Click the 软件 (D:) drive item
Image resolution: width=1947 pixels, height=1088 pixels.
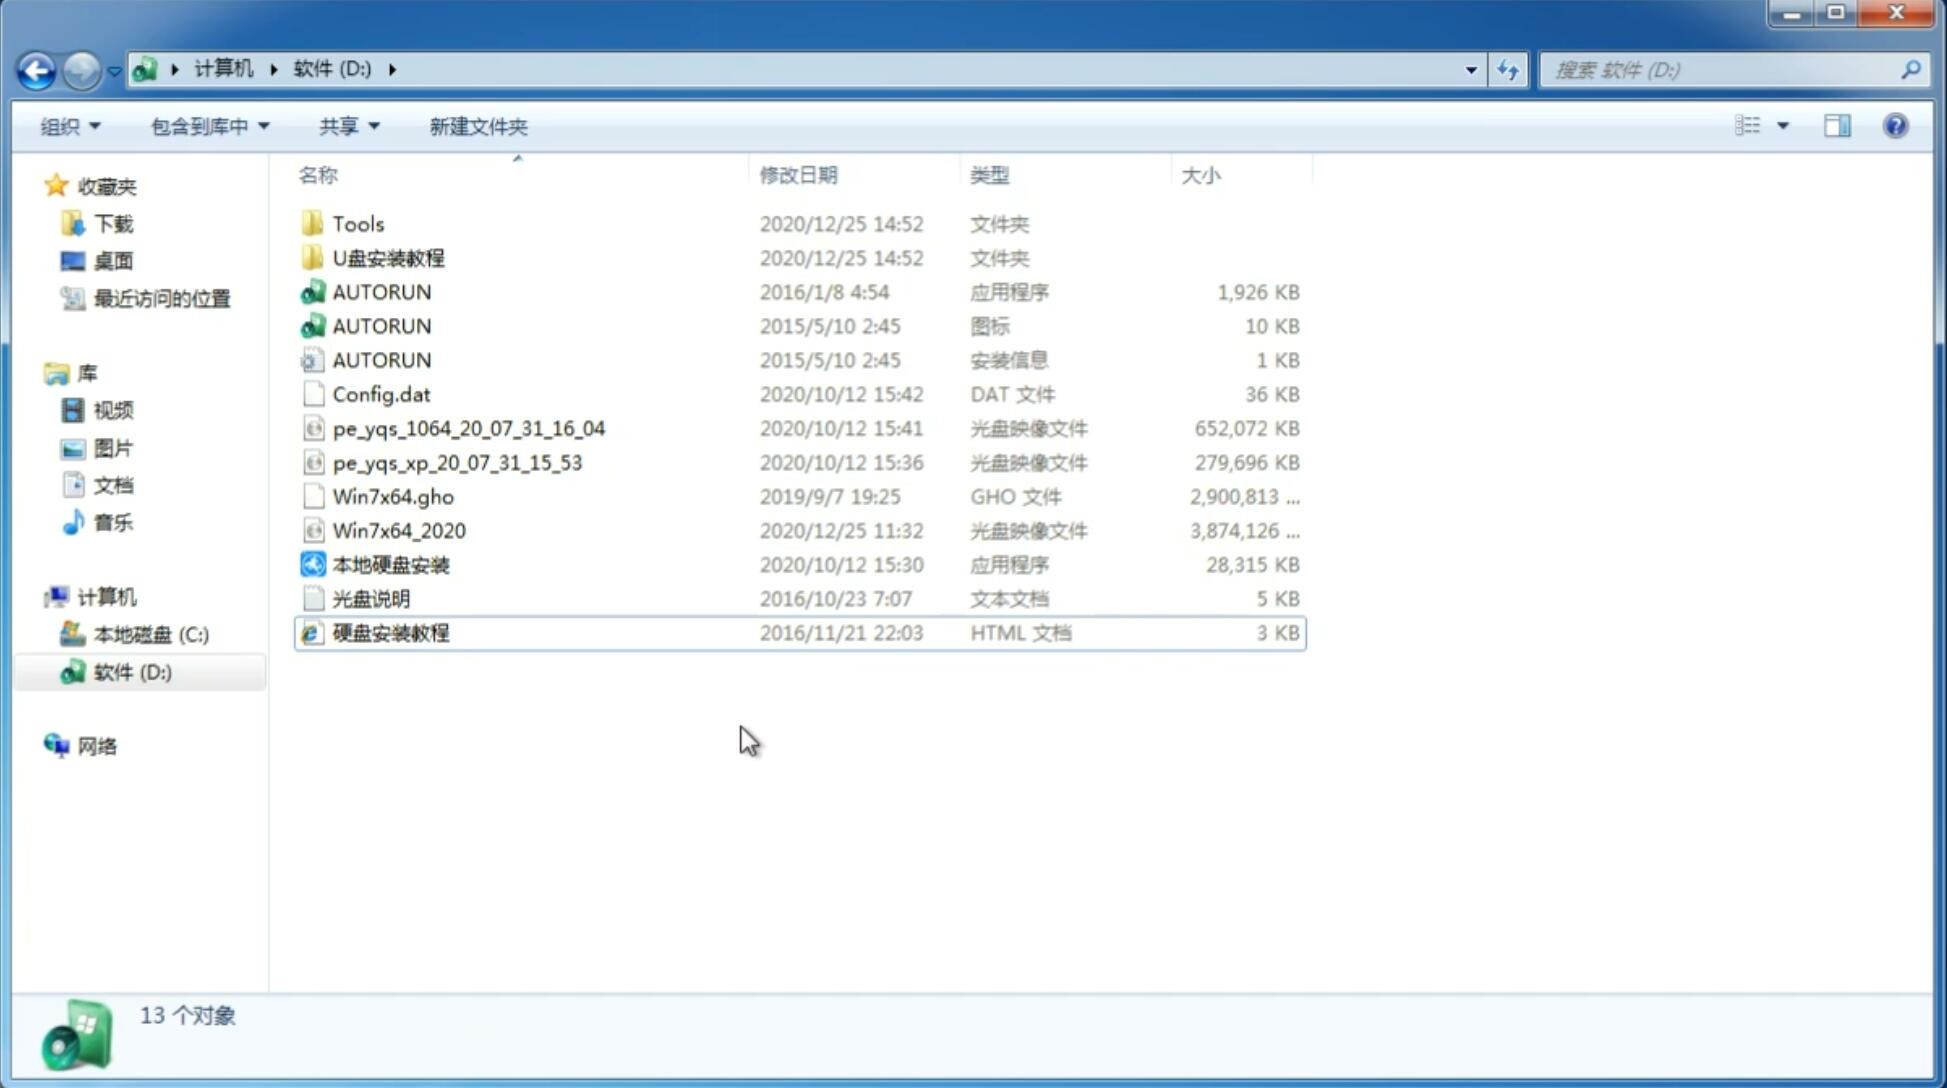click(132, 672)
